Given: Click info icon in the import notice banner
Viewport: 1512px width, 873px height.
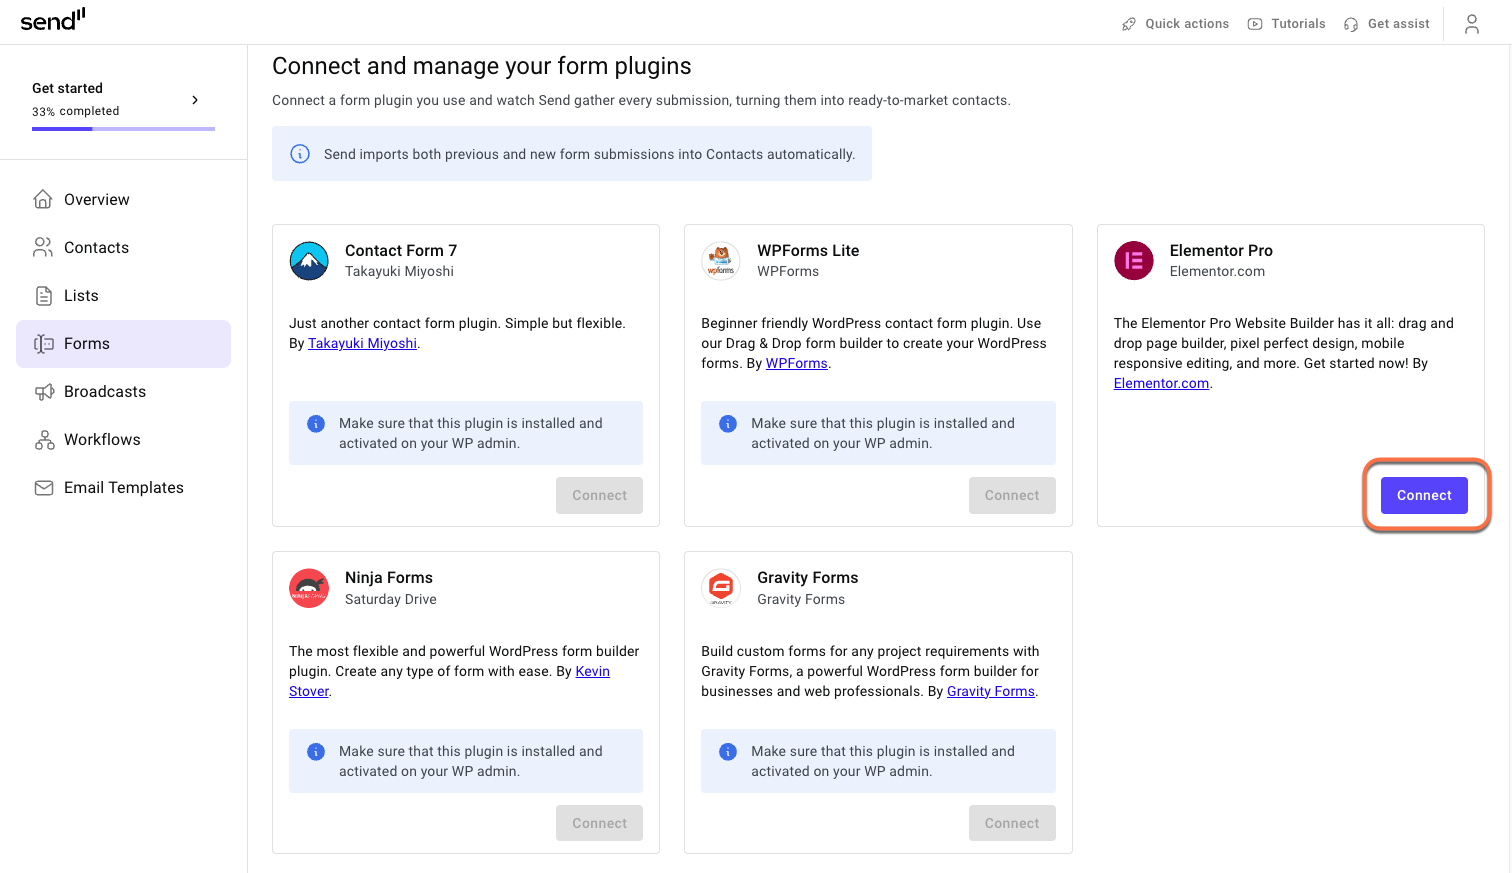Looking at the screenshot, I should tap(299, 154).
